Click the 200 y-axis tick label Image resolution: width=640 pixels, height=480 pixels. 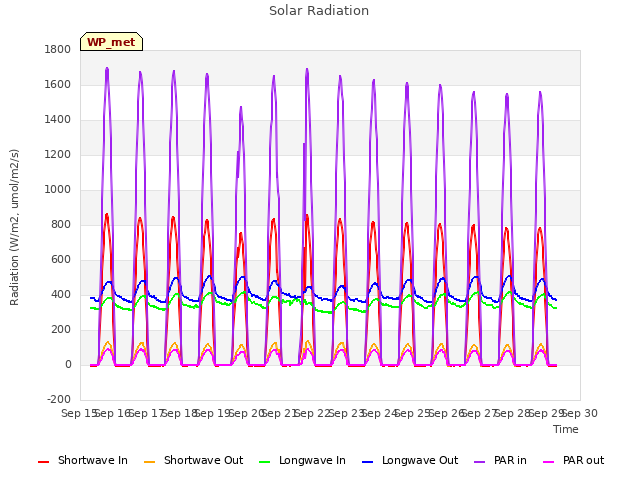click(x=61, y=330)
